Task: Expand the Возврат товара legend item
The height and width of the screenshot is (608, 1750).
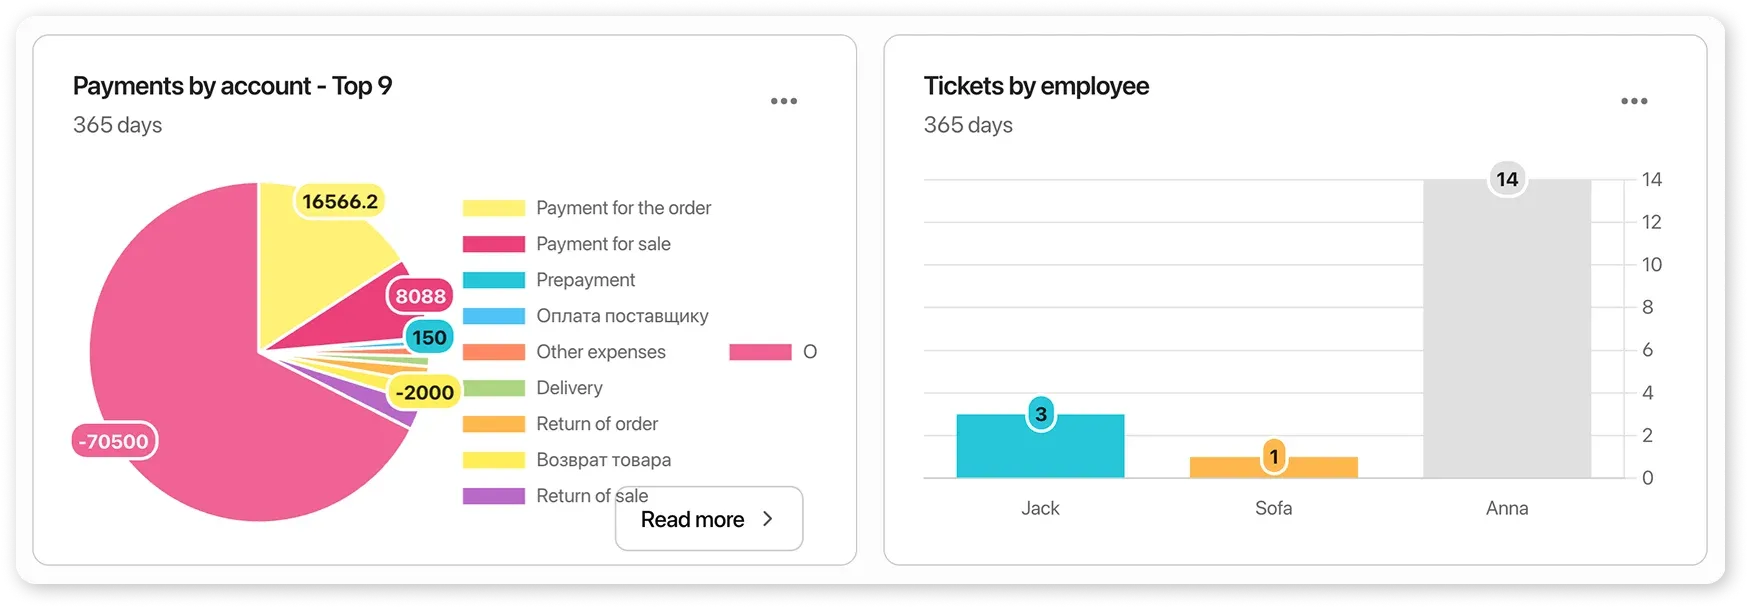Action: 604,460
